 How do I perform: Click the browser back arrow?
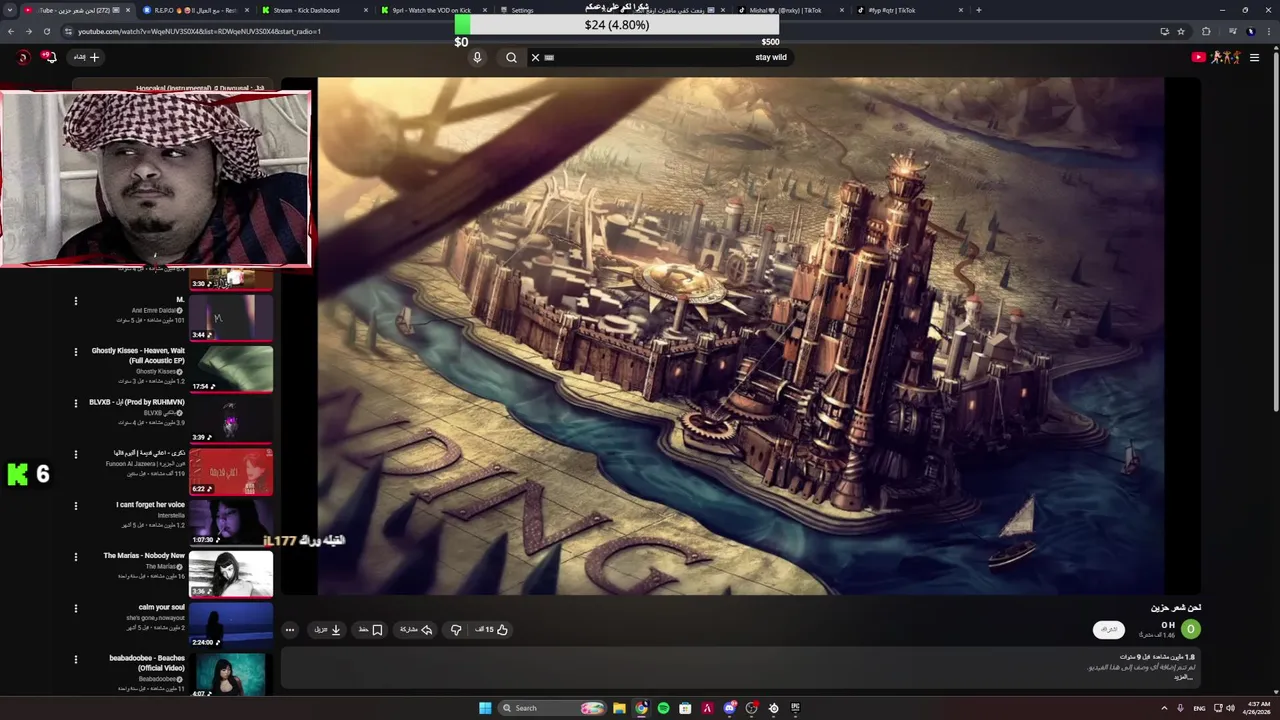coord(11,31)
